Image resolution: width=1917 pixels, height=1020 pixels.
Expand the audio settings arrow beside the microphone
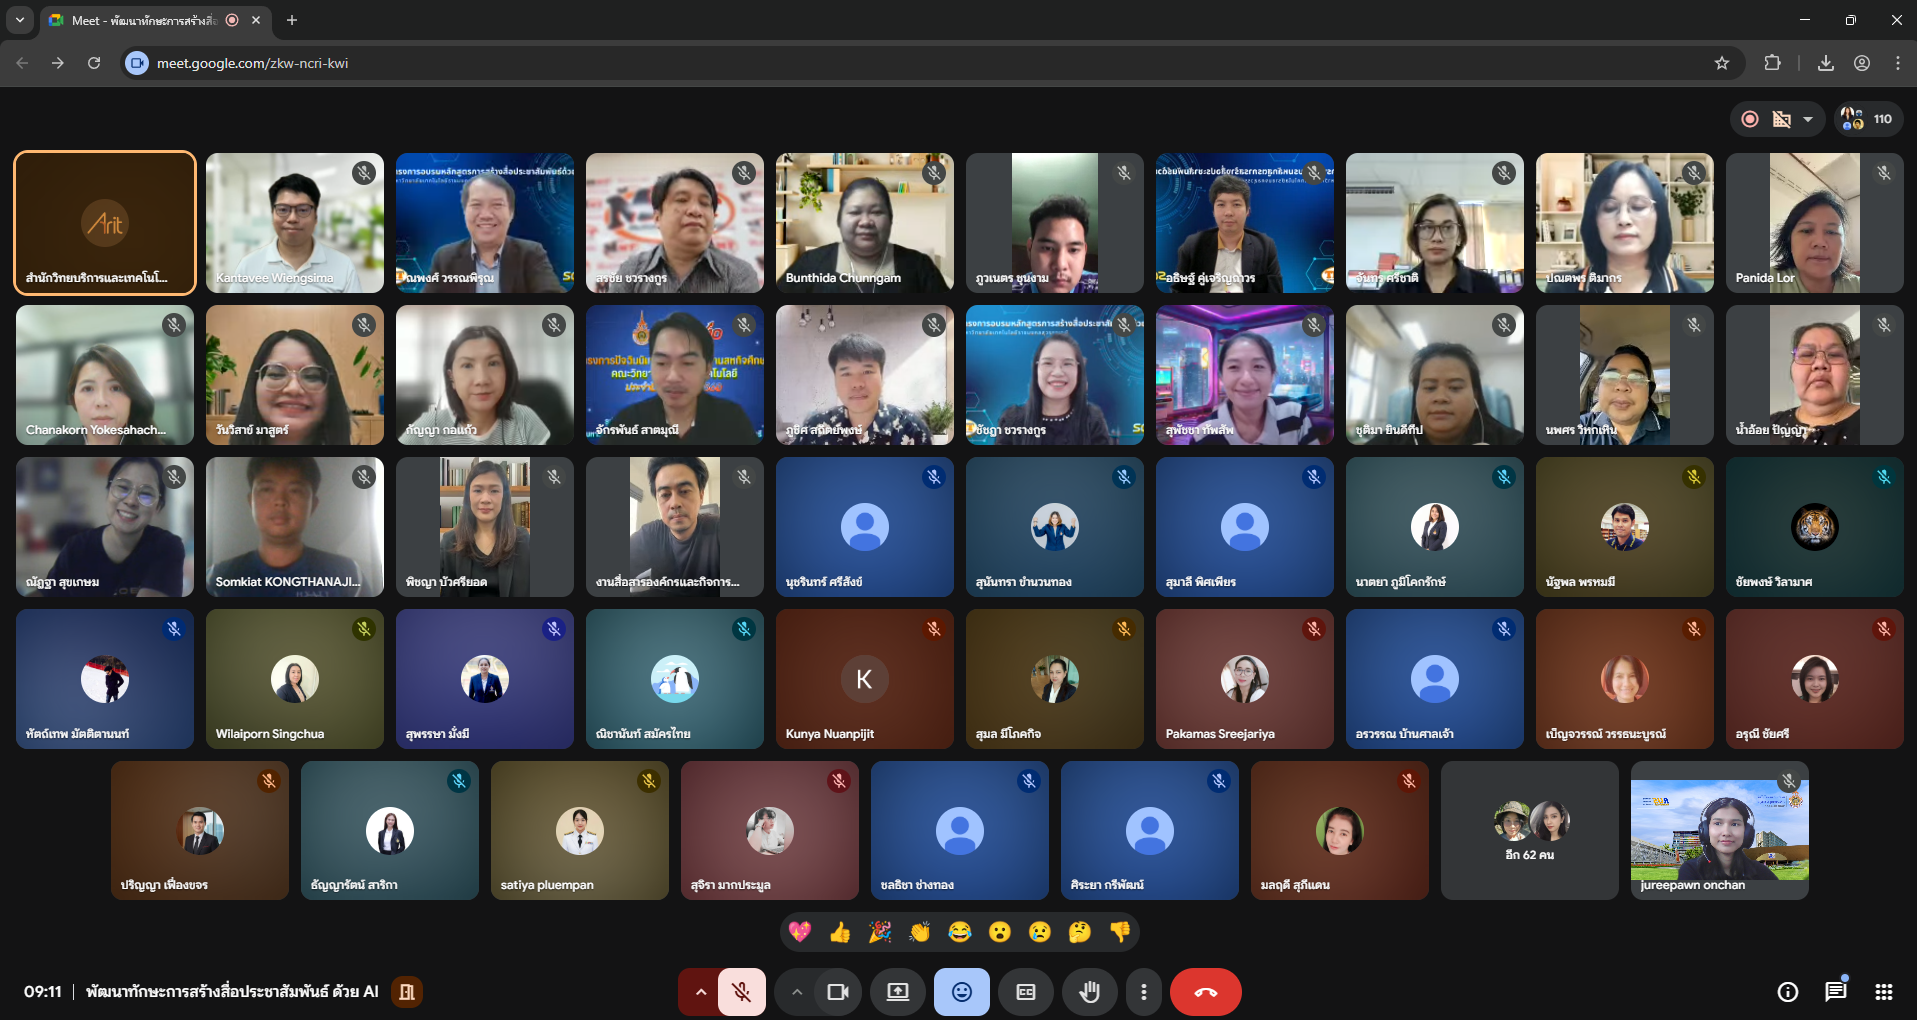click(x=700, y=992)
